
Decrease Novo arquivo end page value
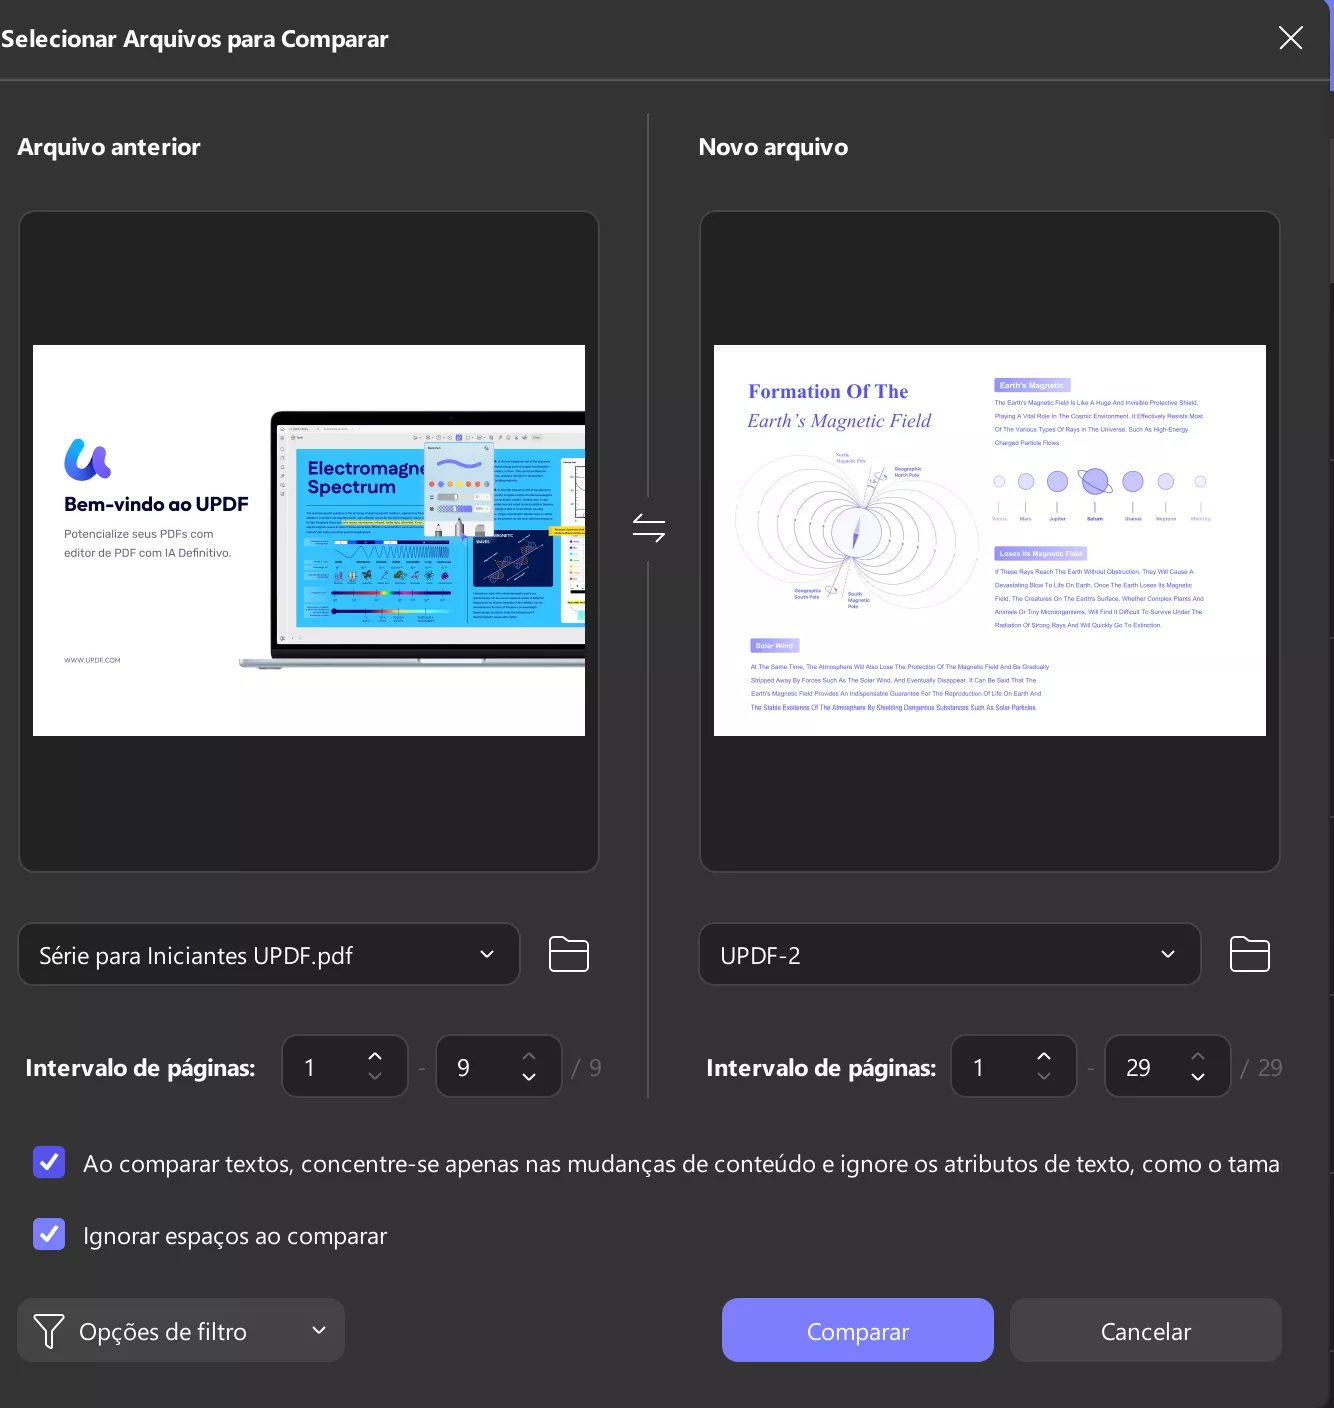click(1198, 1077)
